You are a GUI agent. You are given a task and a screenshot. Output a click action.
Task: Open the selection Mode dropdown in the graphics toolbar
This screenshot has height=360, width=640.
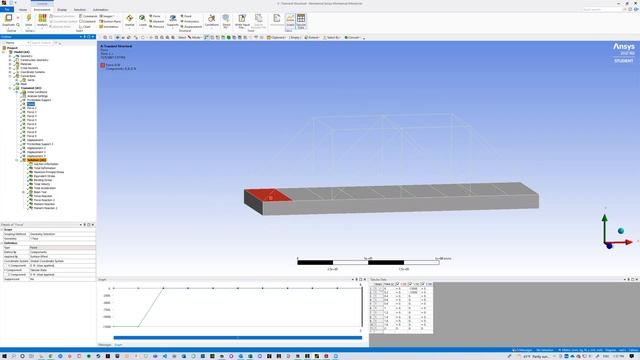pyautogui.click(x=195, y=38)
